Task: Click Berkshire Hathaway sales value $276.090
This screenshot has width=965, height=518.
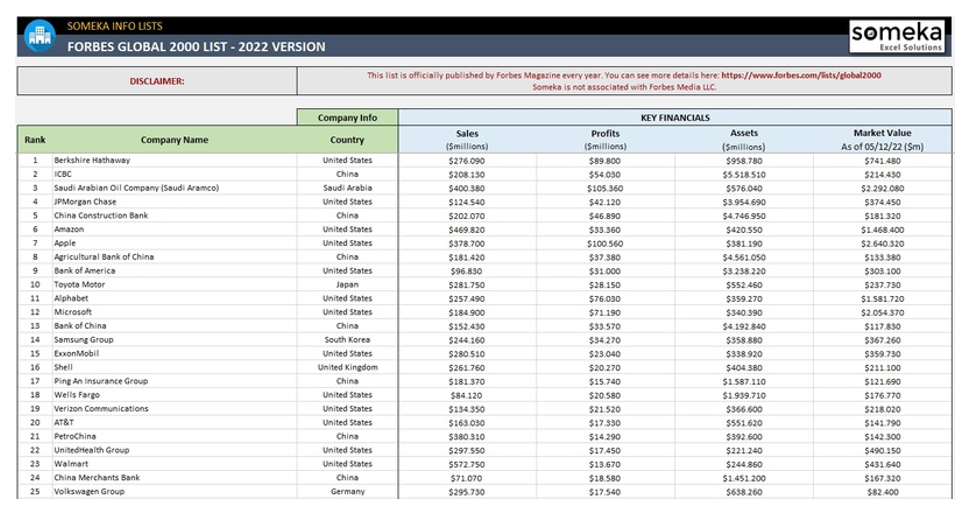Action: (466, 161)
